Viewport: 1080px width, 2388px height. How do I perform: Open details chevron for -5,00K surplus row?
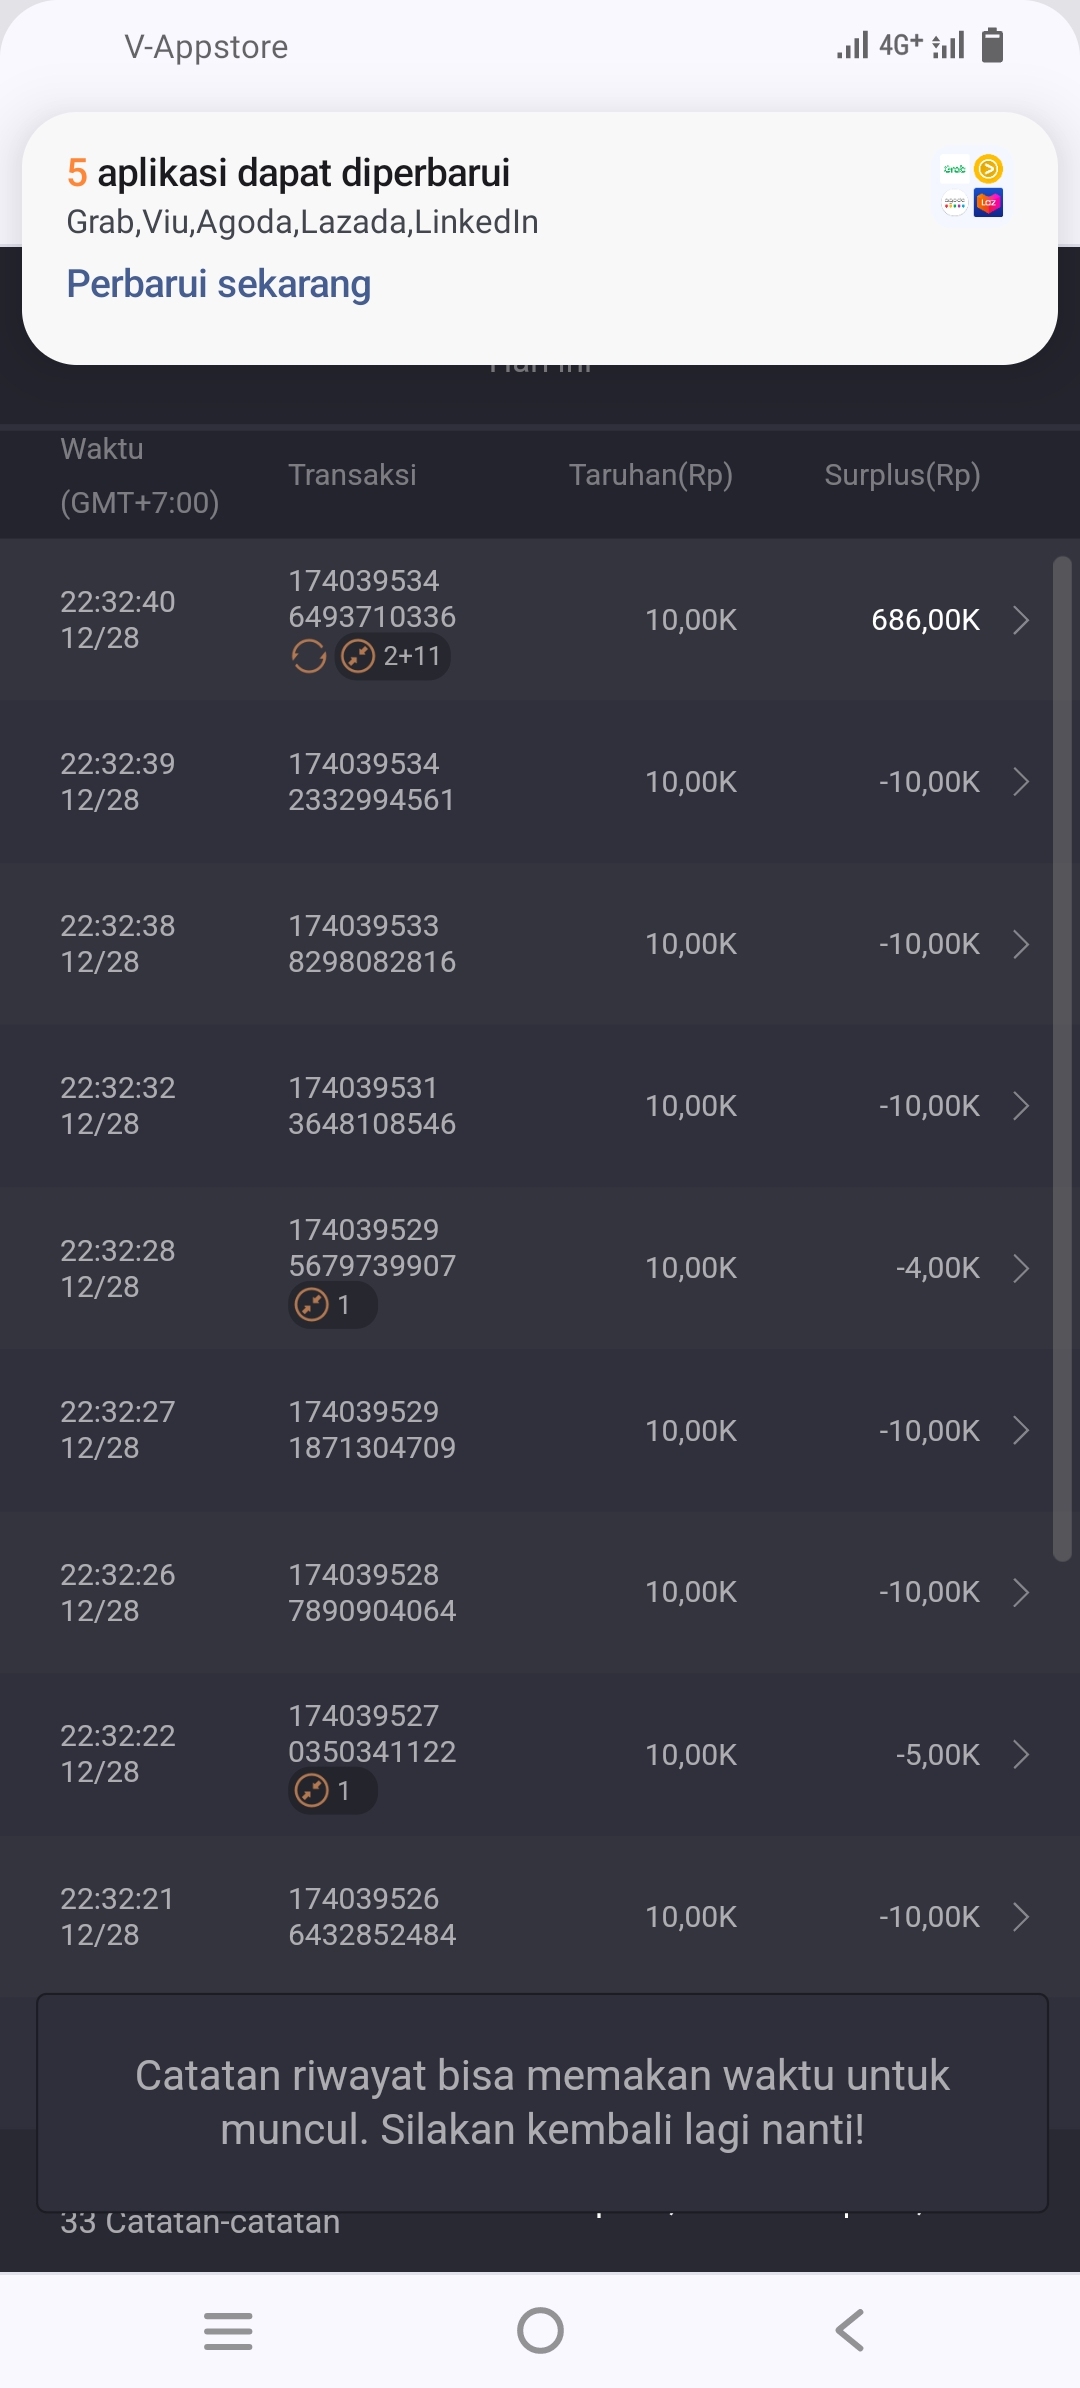[1020, 1754]
